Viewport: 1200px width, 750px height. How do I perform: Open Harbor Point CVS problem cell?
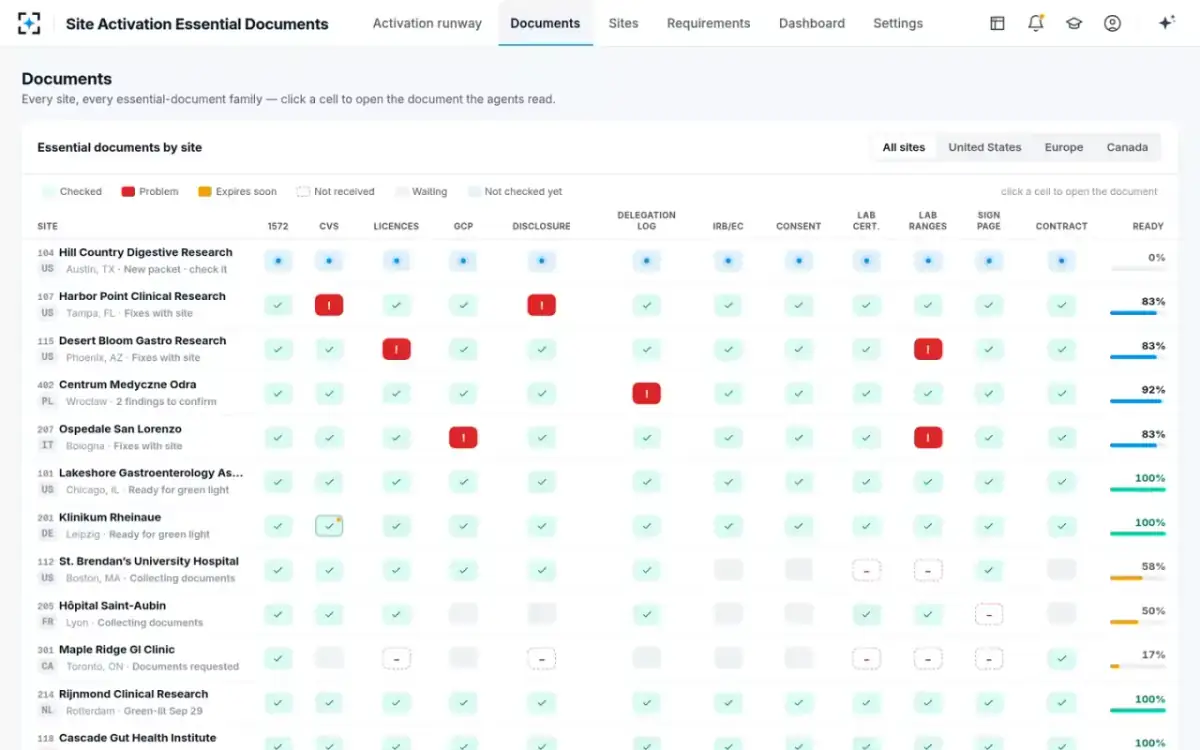pyautogui.click(x=329, y=305)
